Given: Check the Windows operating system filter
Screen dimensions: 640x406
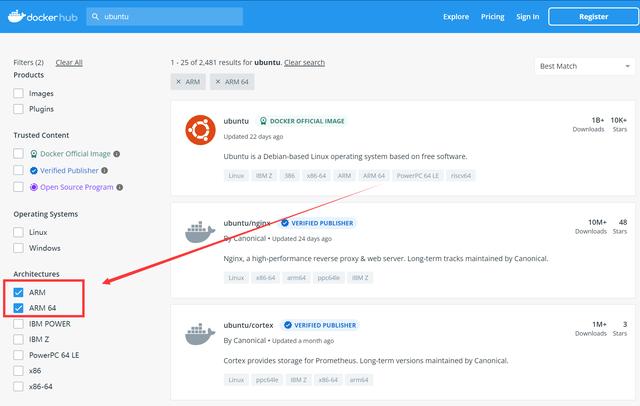Looking at the screenshot, I should click(18, 248).
